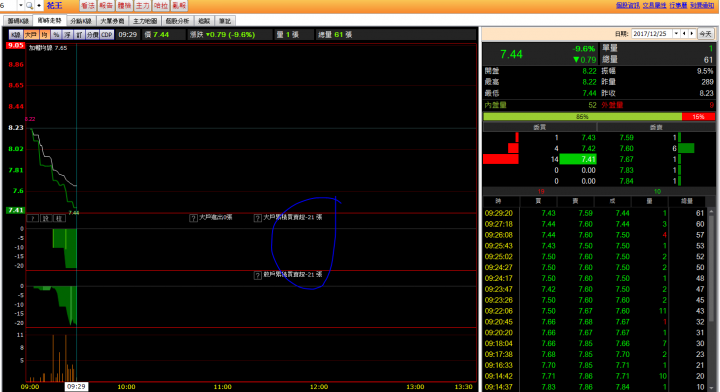
Task: Open the date picker dropdown arrow
Action: 676,34
